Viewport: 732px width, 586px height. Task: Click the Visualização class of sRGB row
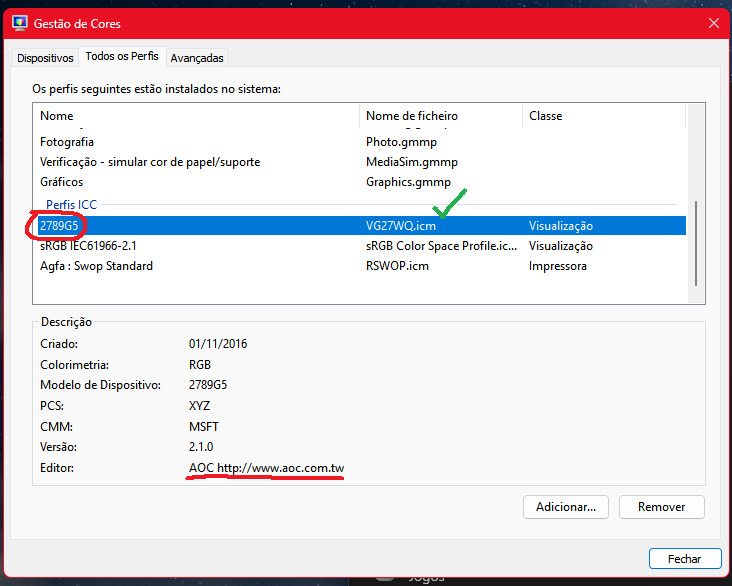[561, 246]
